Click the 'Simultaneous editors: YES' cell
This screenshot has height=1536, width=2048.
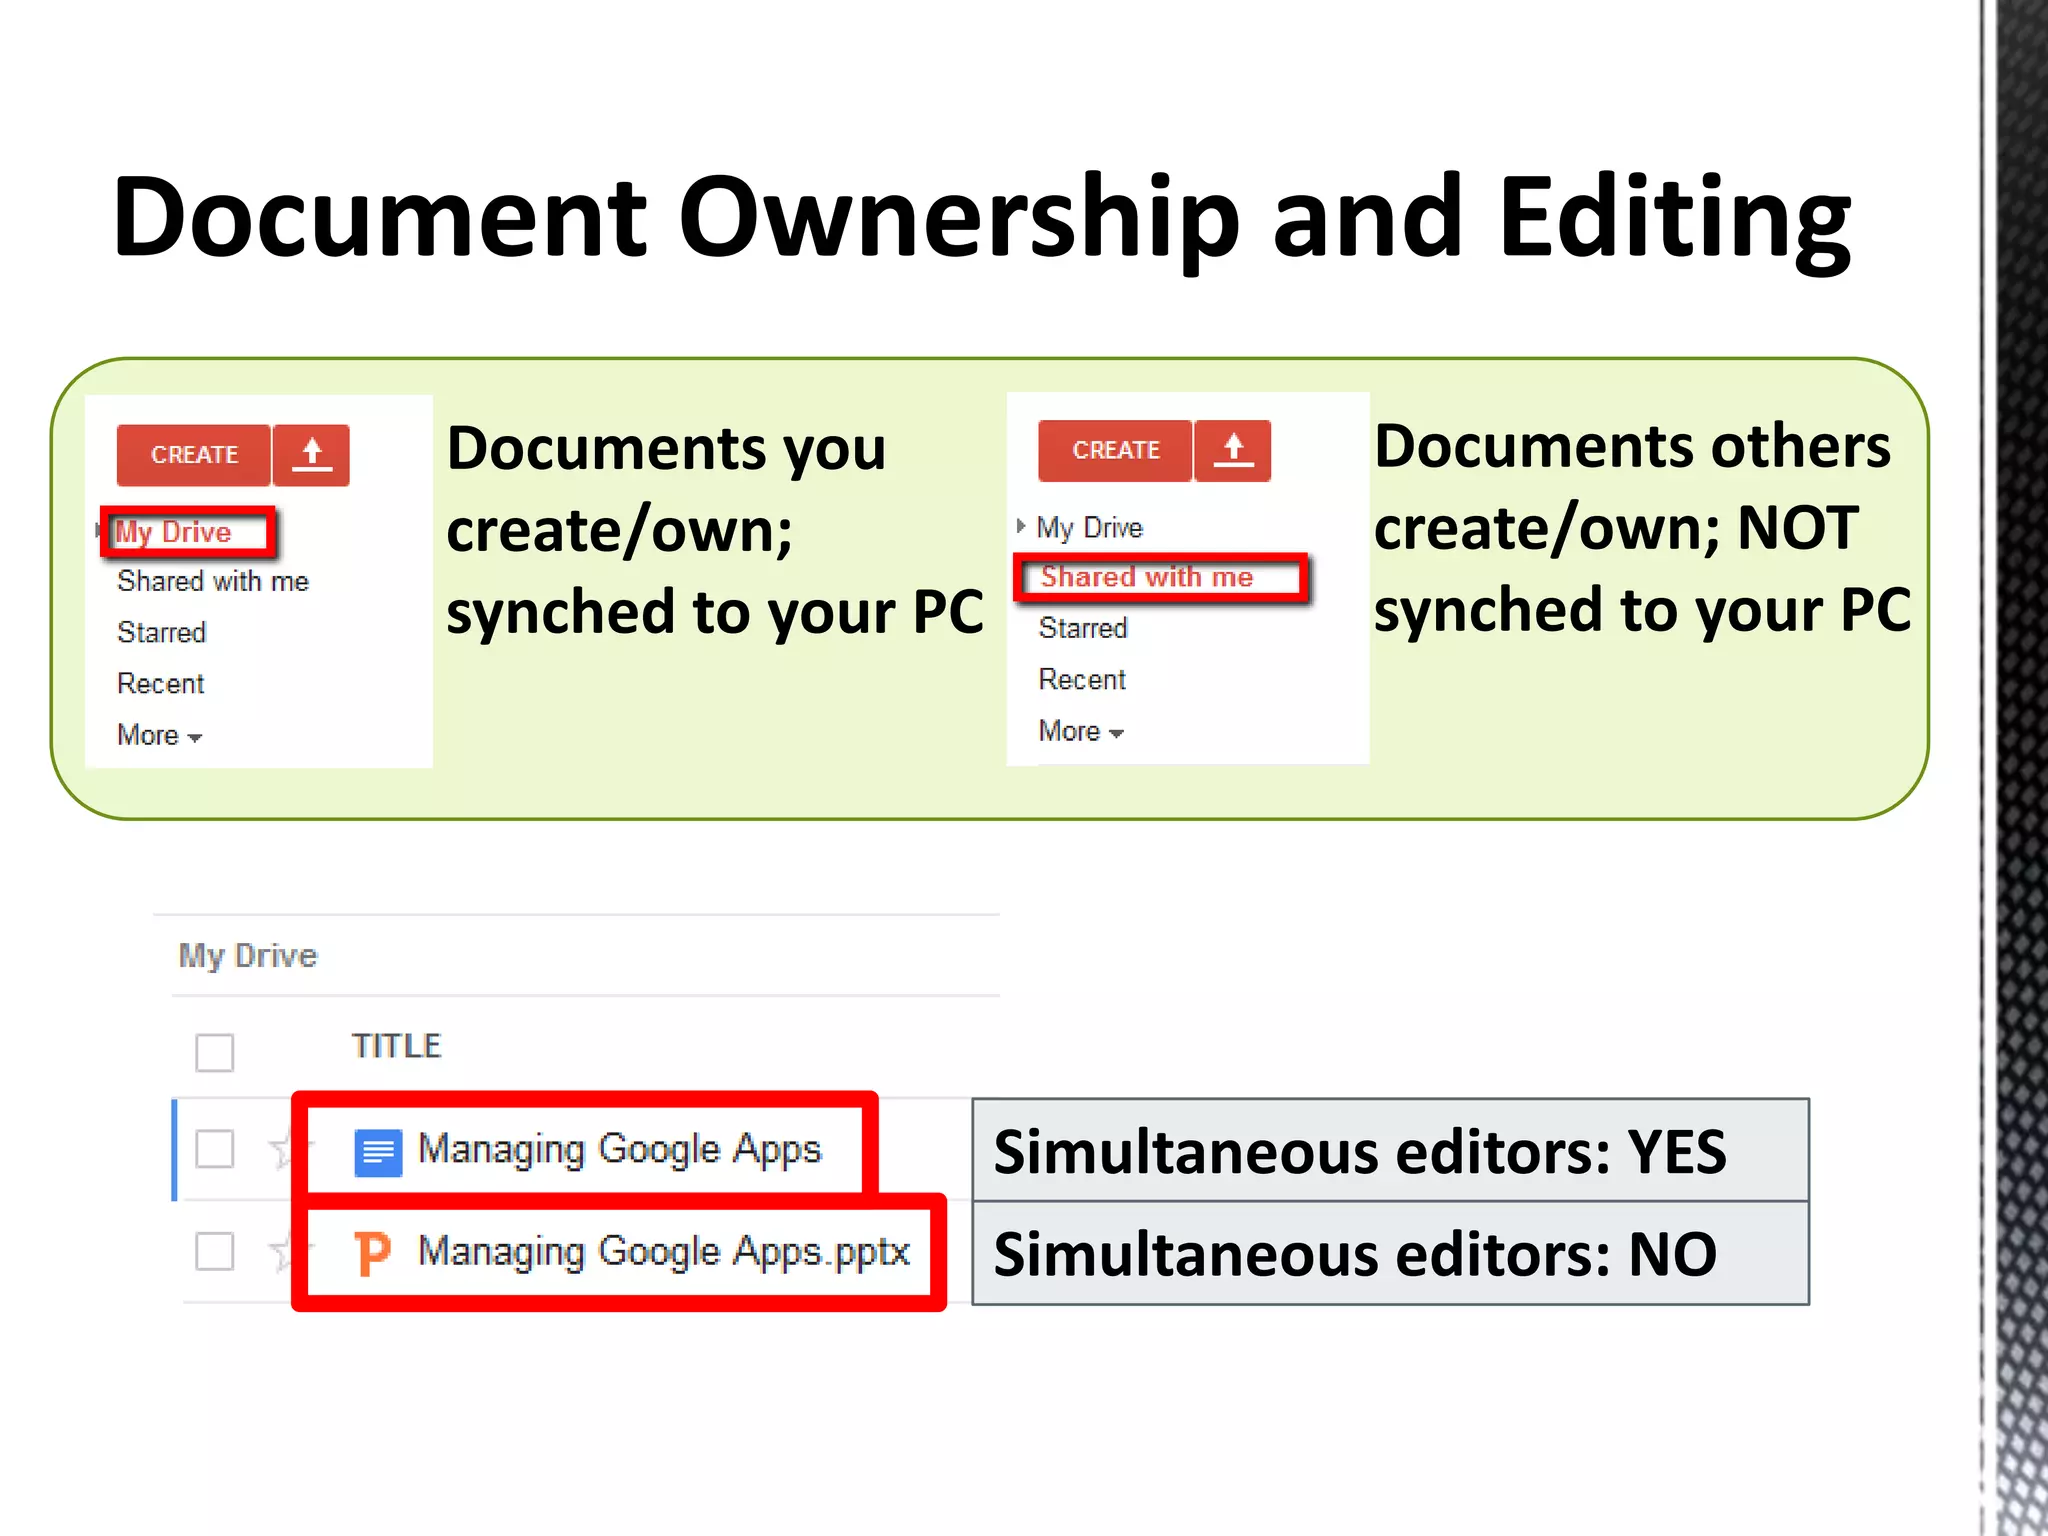coord(1390,1150)
